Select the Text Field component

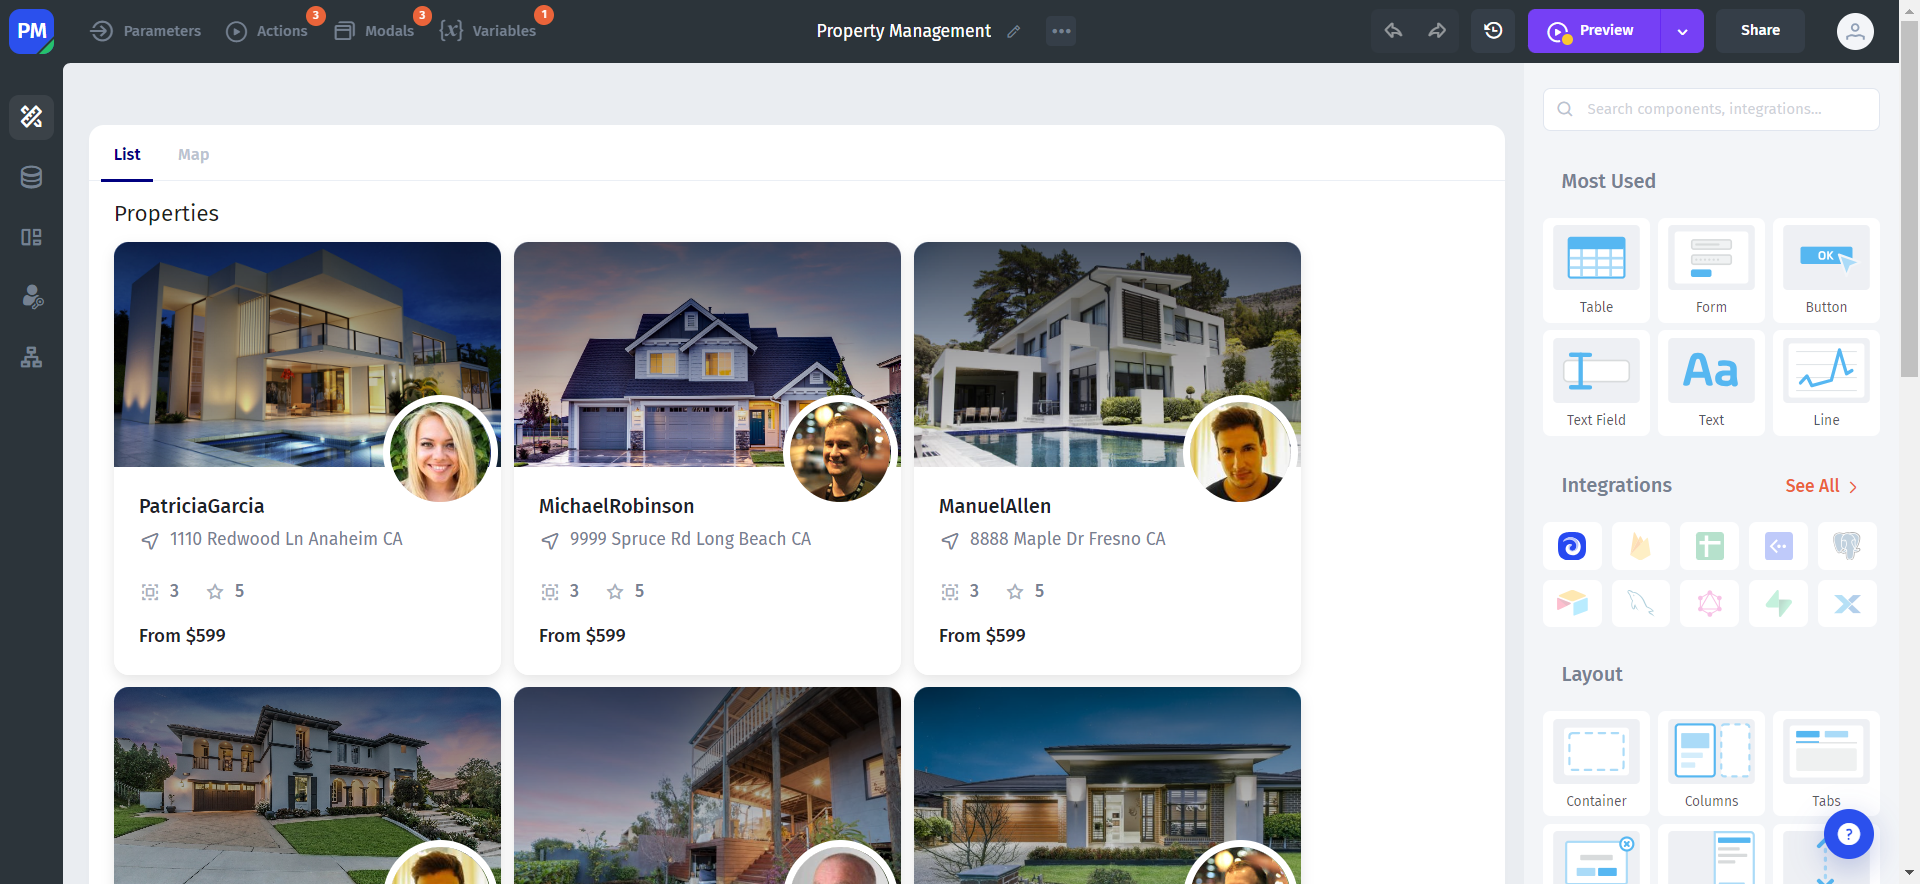click(1596, 383)
